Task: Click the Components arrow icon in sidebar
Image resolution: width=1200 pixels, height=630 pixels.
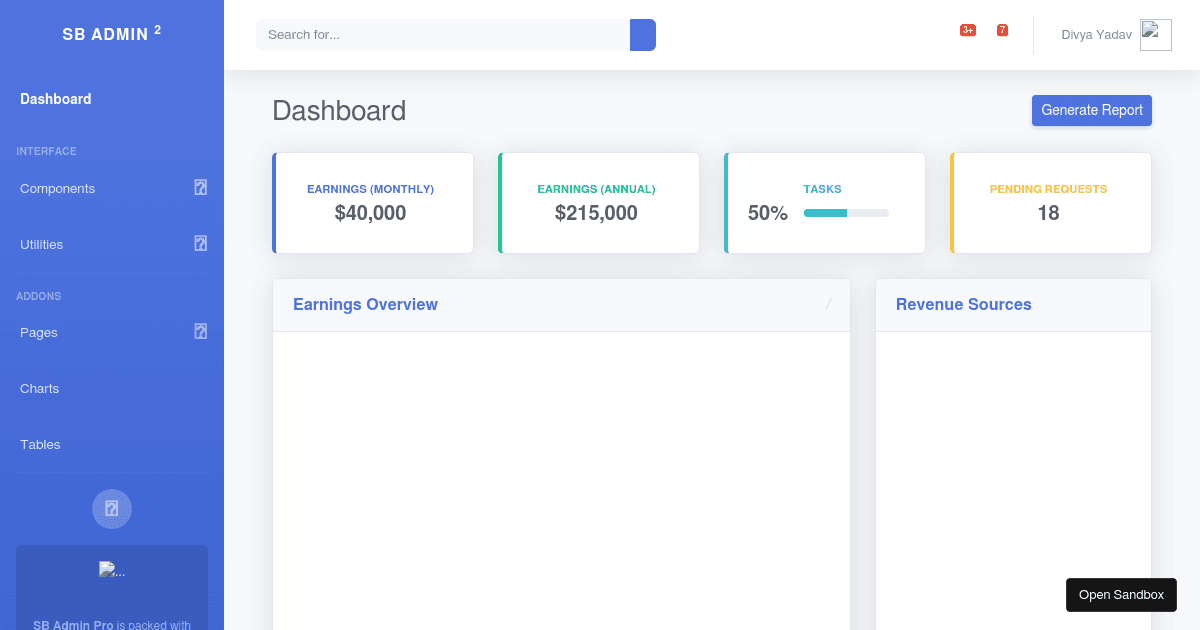Action: (200, 188)
